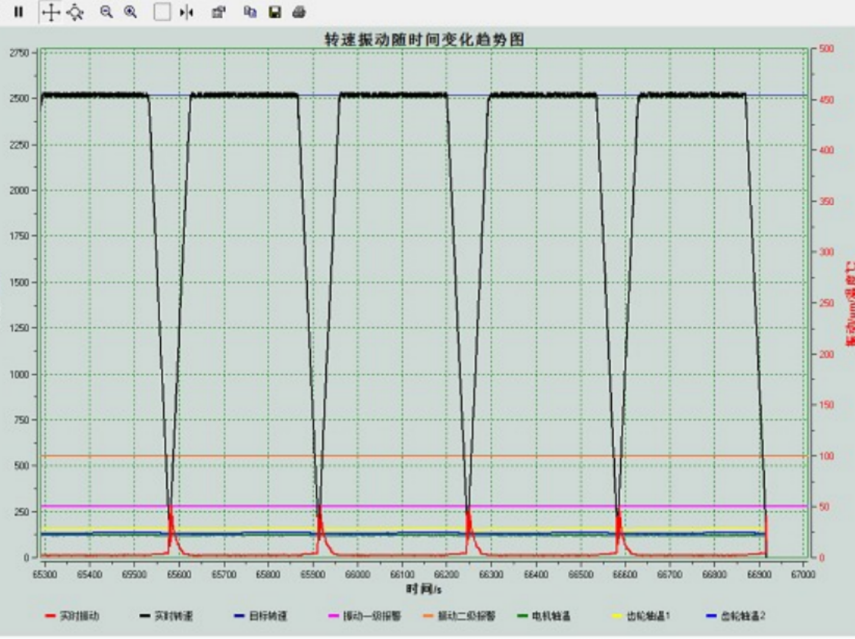Print the trend chart
The height and width of the screenshot is (639, 855).
tap(298, 12)
